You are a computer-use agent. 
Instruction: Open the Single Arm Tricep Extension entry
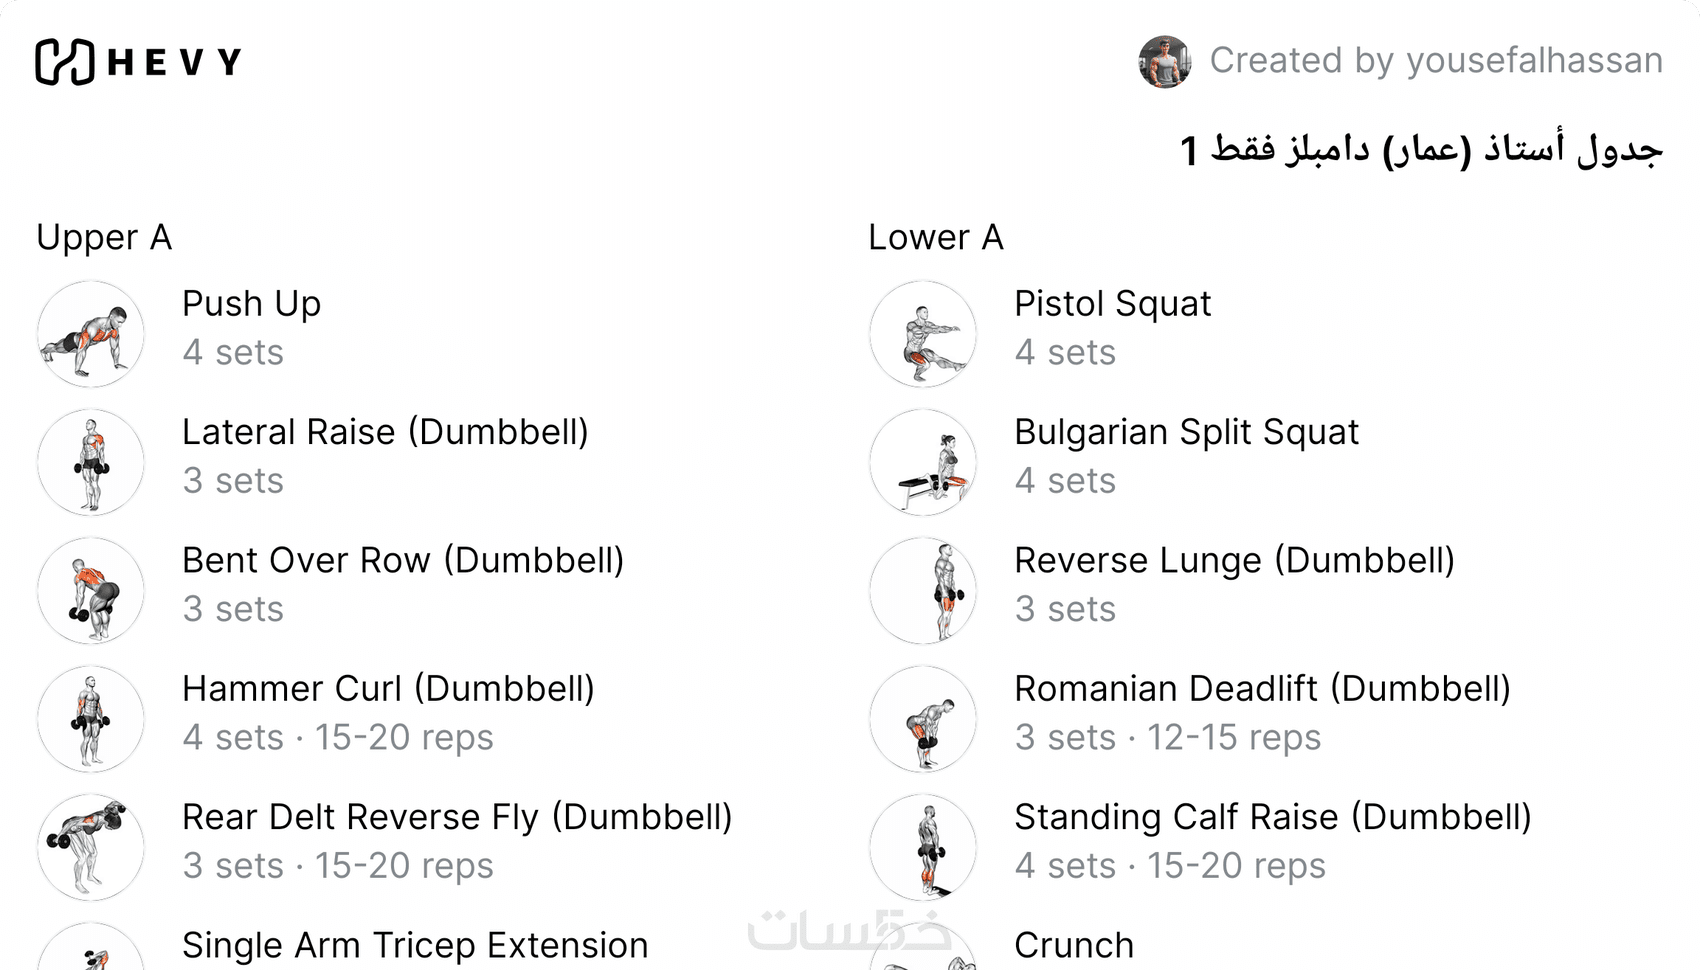coord(415,945)
